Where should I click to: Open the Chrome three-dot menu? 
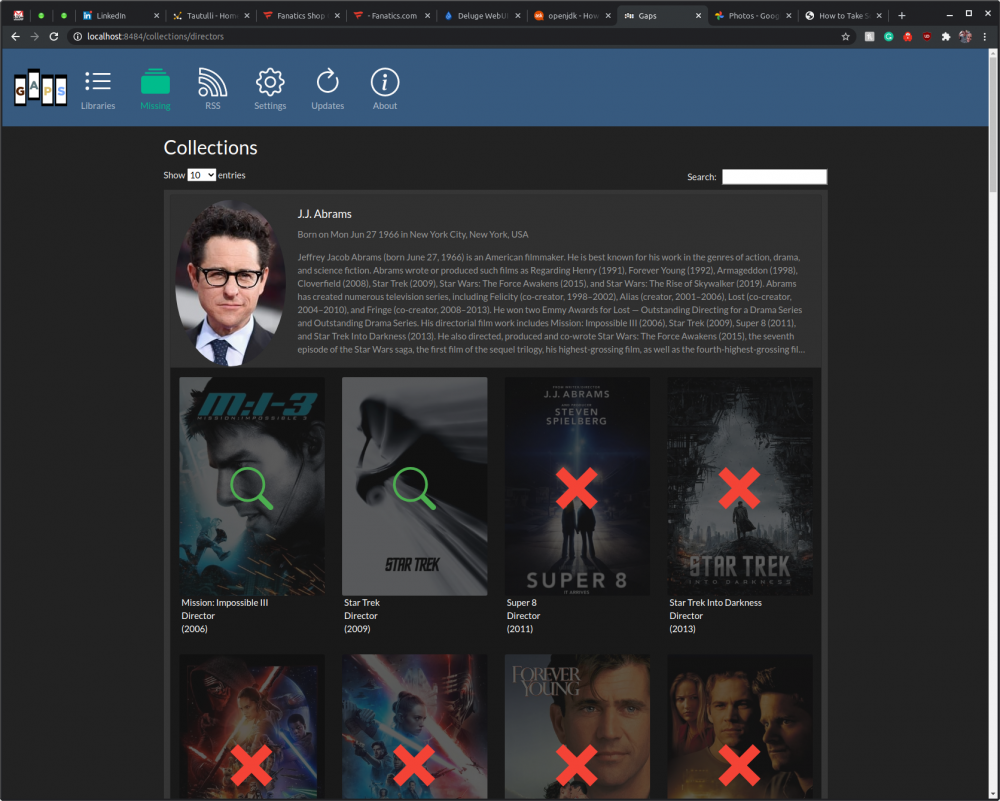point(985,36)
